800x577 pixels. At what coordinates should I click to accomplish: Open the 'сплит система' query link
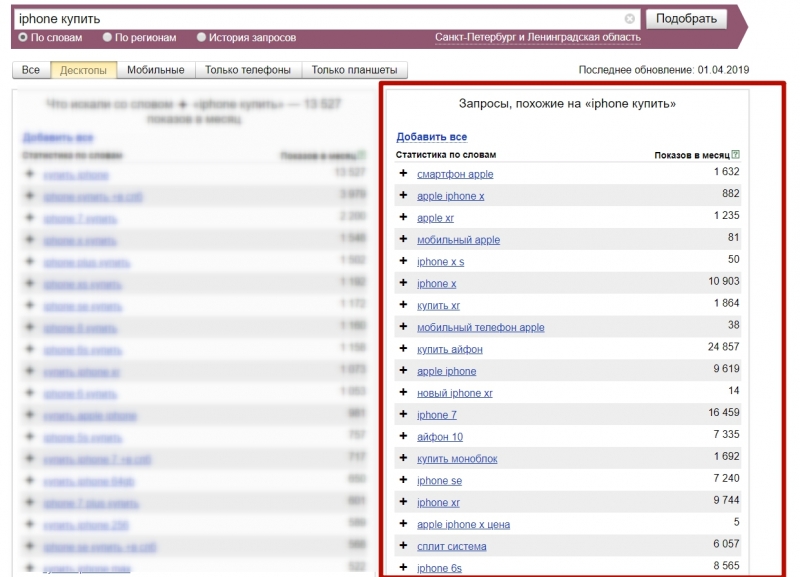click(x=452, y=546)
